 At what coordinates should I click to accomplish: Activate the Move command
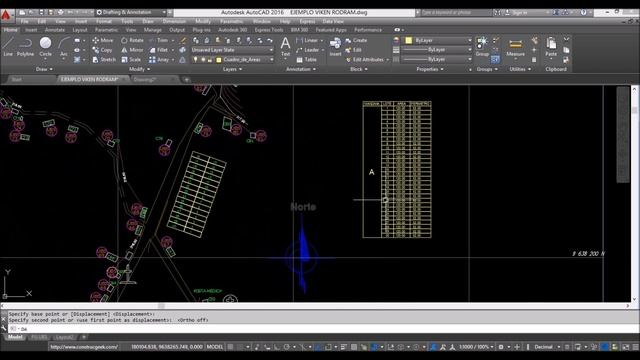click(x=103, y=40)
